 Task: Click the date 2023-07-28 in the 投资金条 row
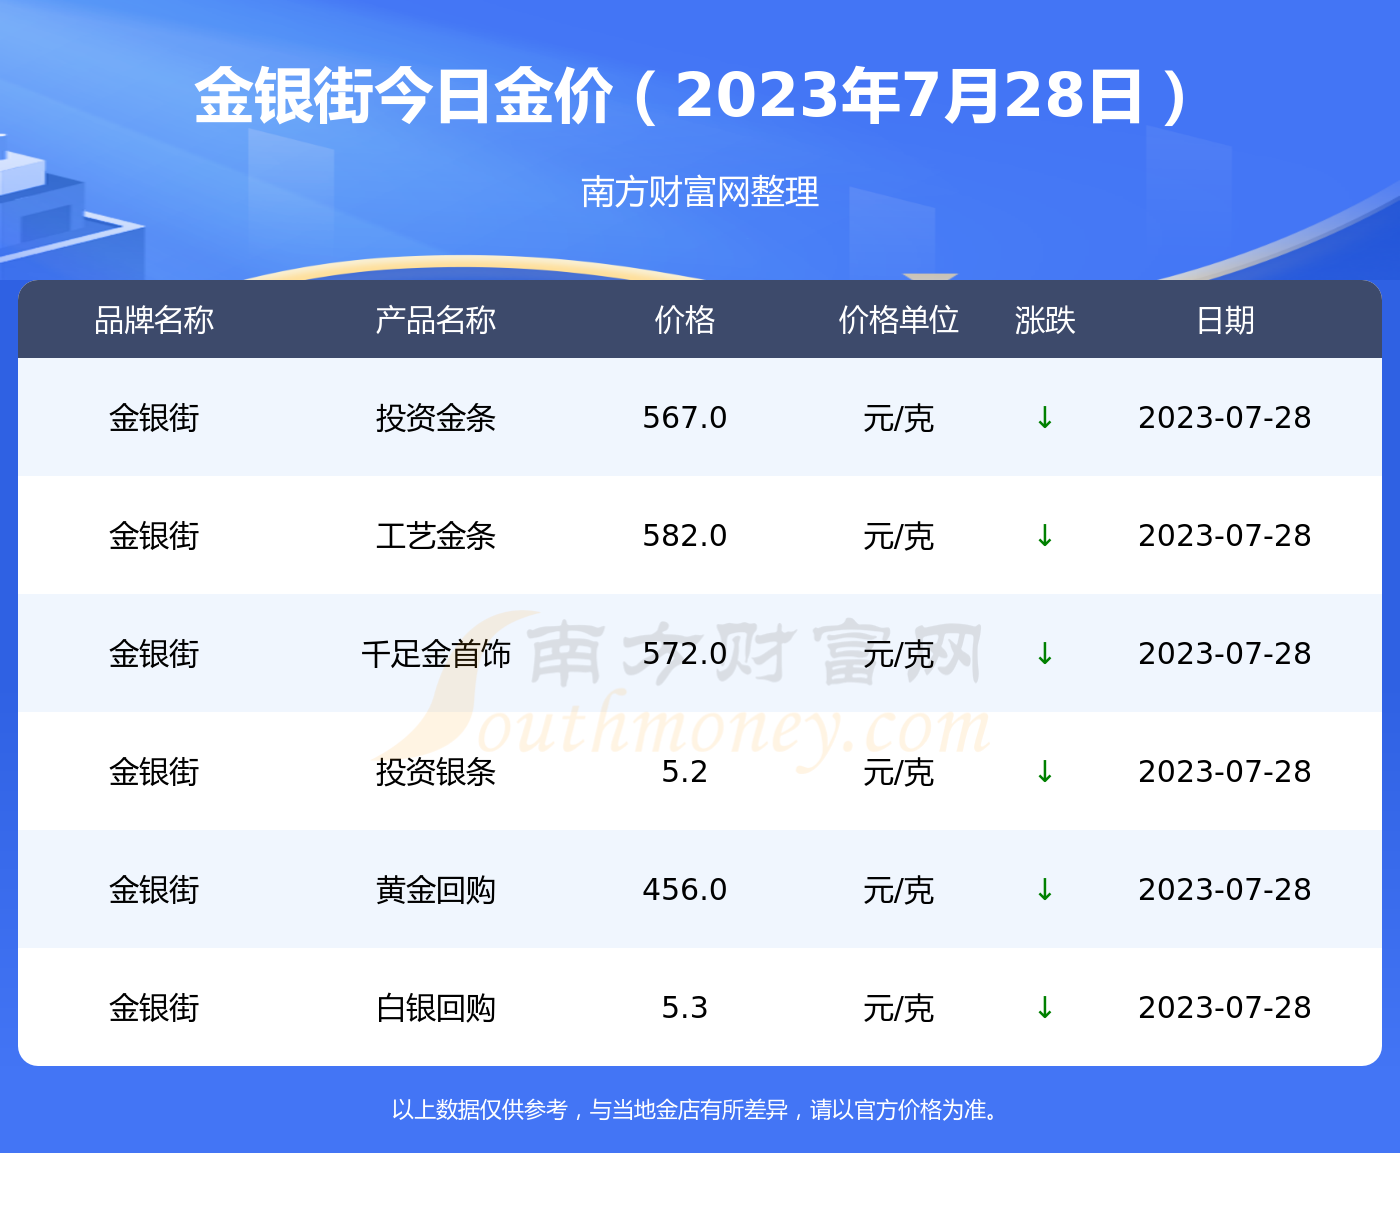1225,418
